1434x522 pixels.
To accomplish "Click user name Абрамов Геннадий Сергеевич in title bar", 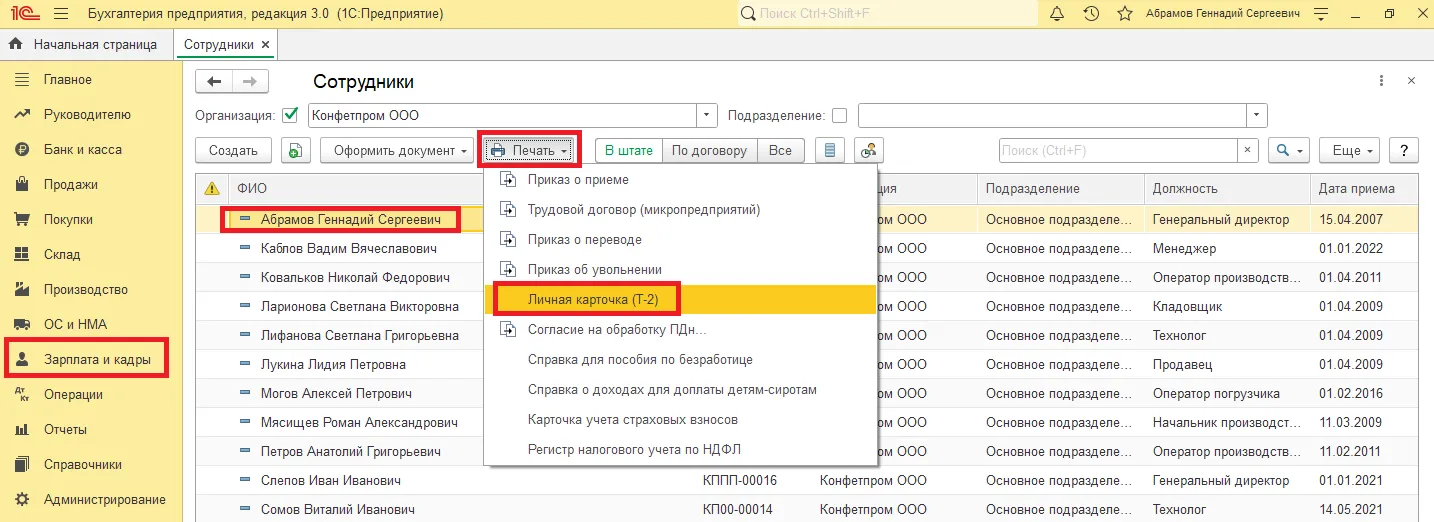I will click(x=1222, y=14).
